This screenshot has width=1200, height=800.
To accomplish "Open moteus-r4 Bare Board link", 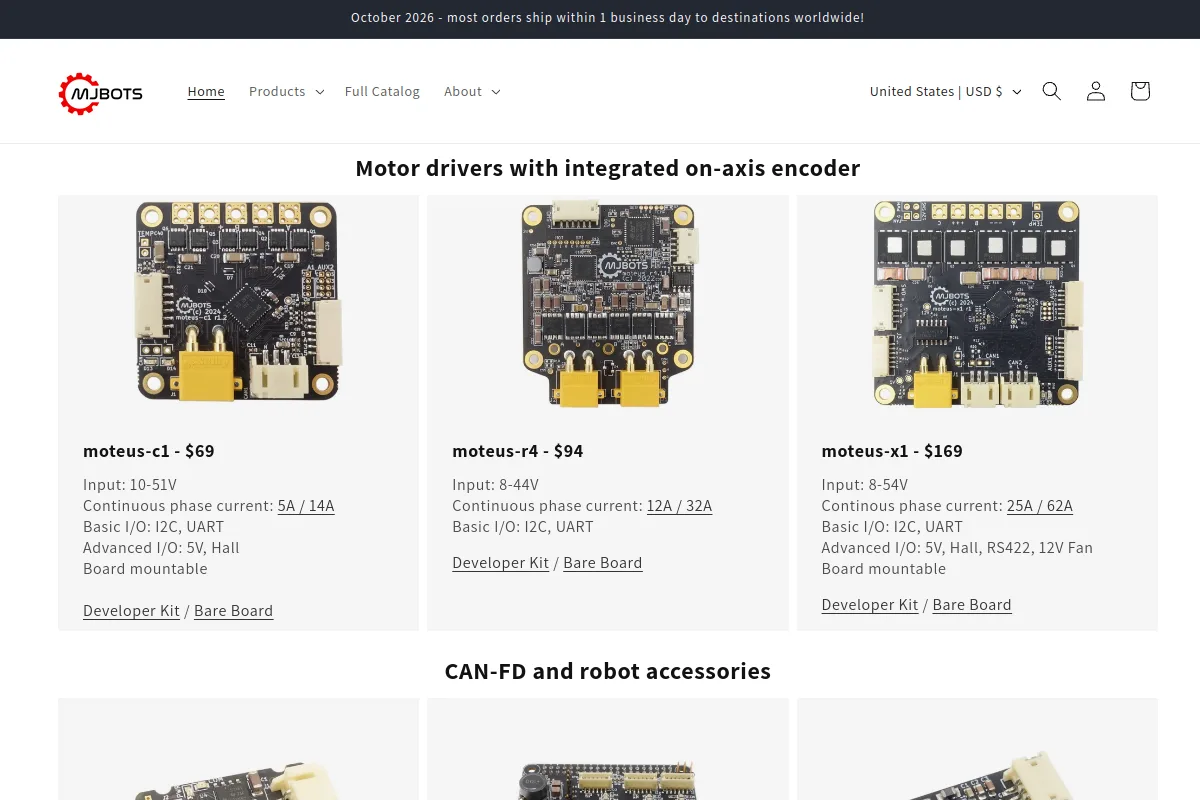I will tap(603, 563).
